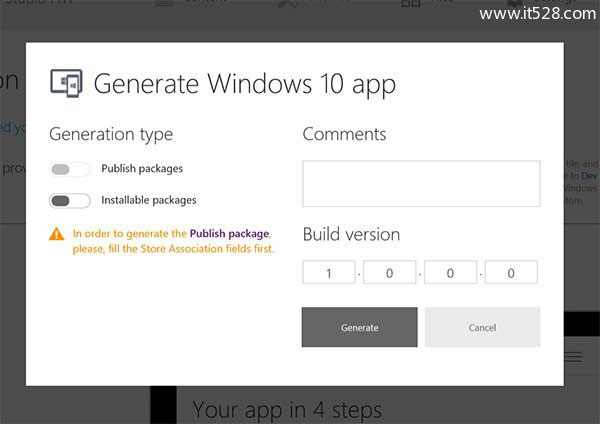Toggle the Publish packages switch
Image resolution: width=600 pixels, height=424 pixels.
point(70,169)
